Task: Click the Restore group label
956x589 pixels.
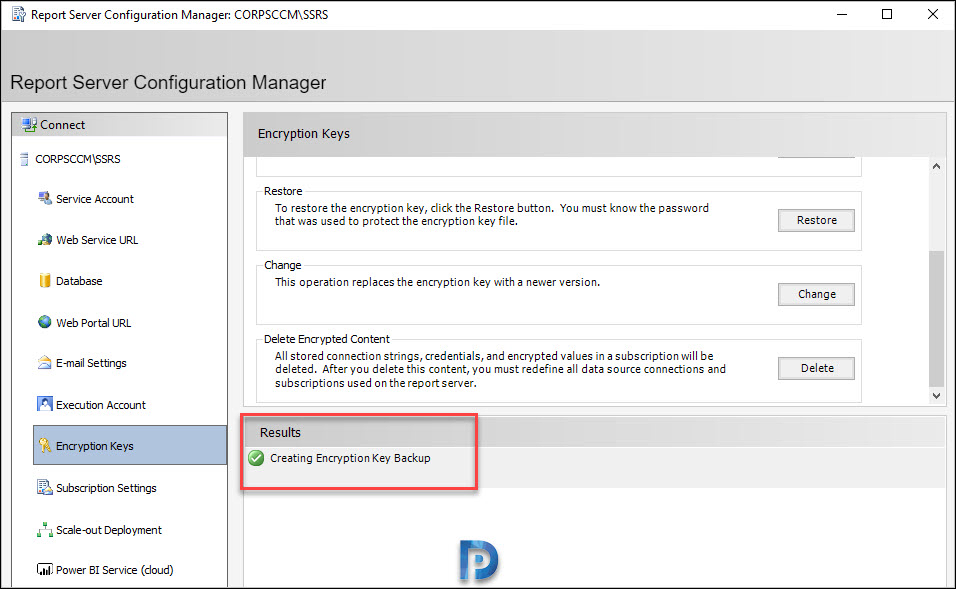Action: 283,191
